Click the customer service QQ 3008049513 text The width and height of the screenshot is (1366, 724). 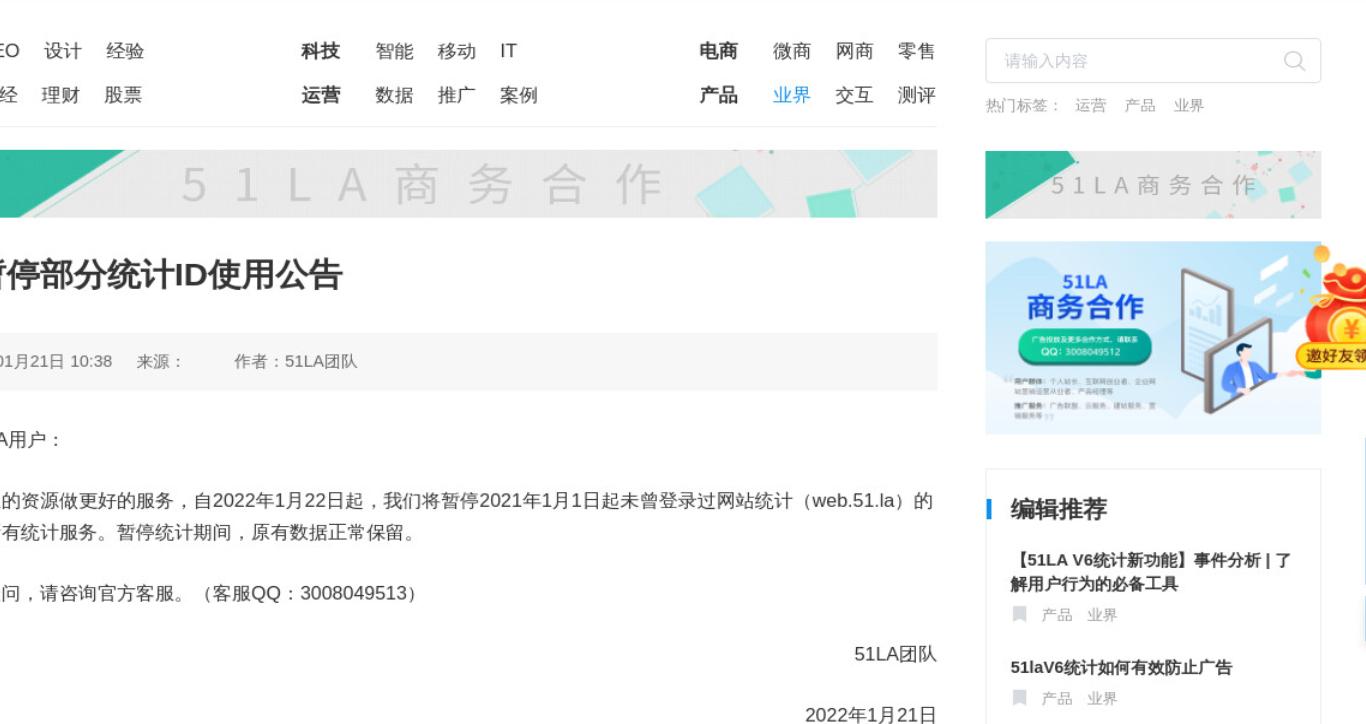click(x=309, y=594)
